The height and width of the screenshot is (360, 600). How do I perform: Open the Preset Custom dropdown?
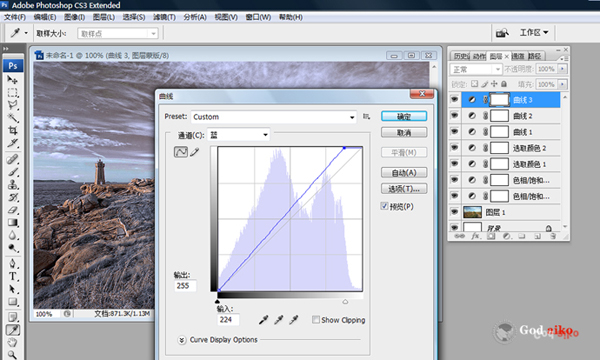tap(274, 117)
